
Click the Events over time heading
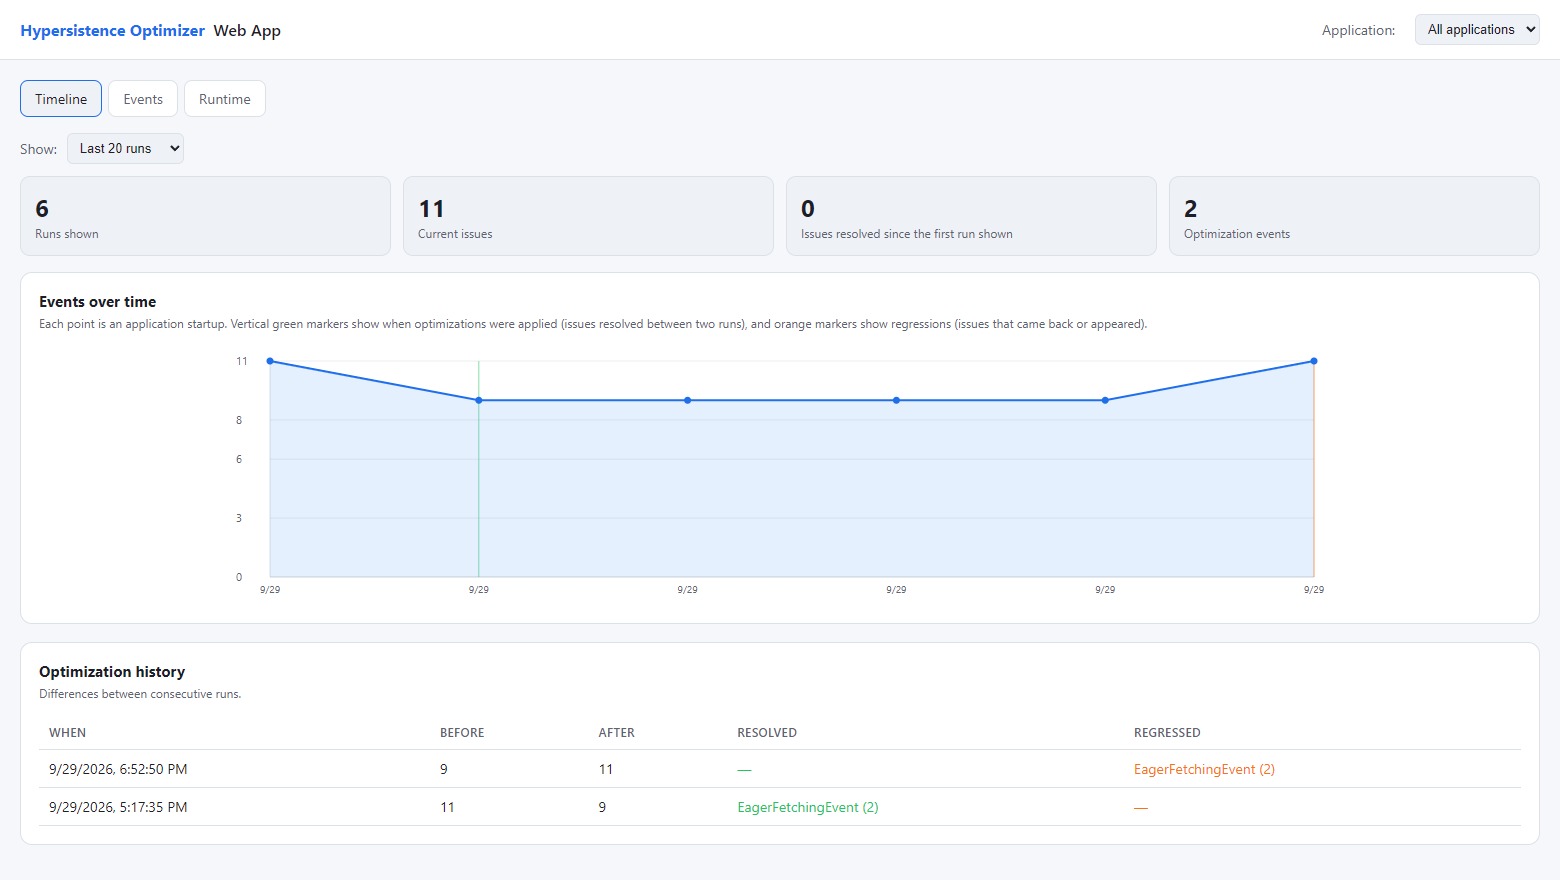click(98, 302)
